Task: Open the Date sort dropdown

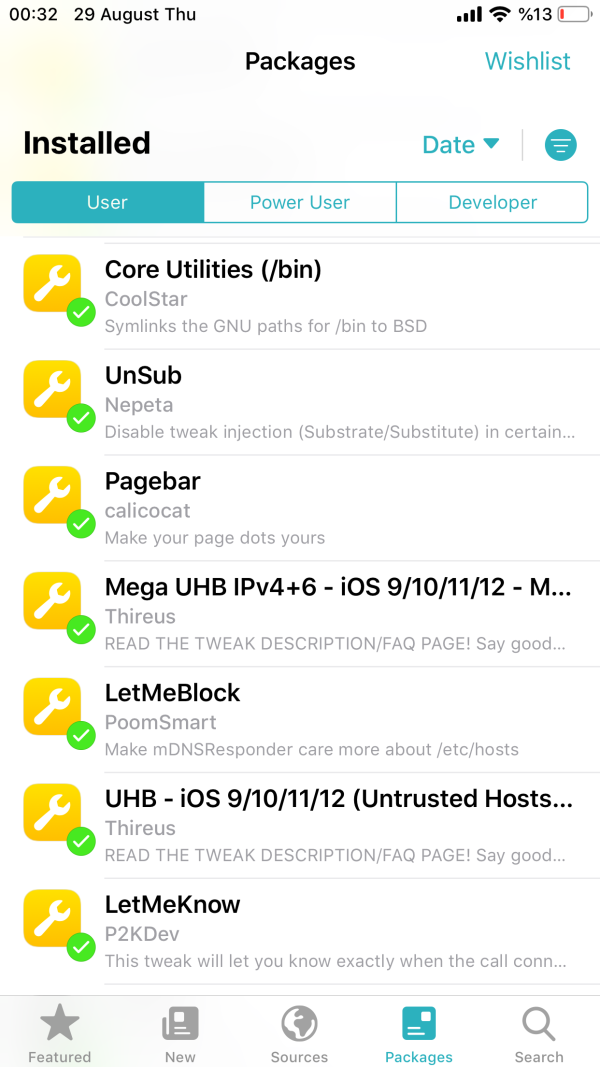Action: pyautogui.click(x=460, y=145)
